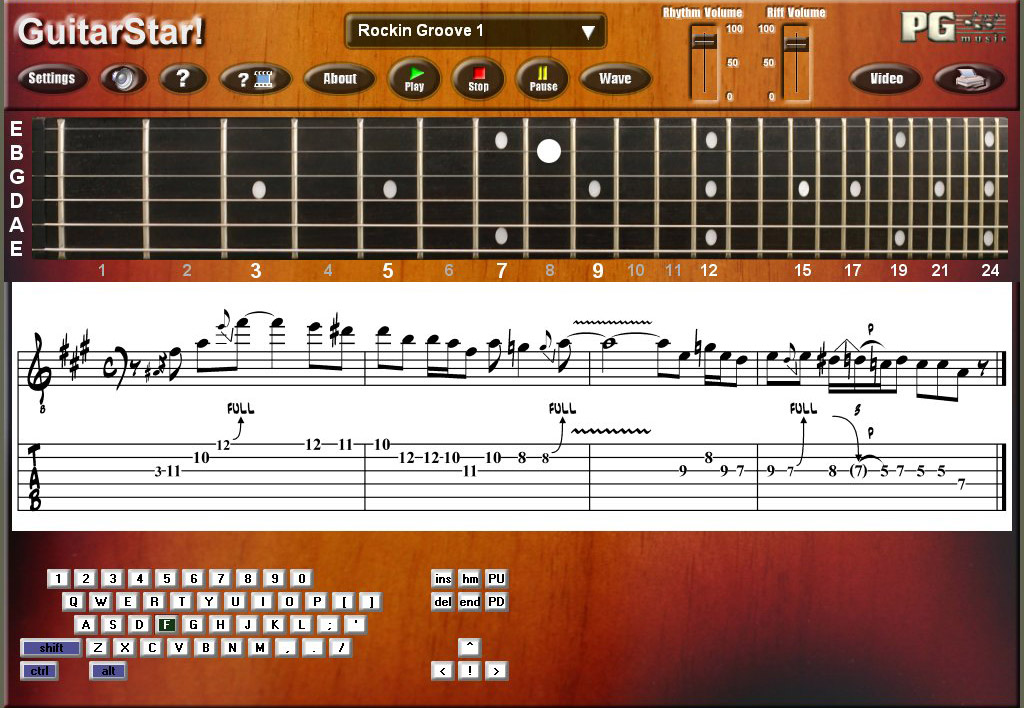1024x708 pixels.
Task: Click the Video button
Action: pos(886,78)
